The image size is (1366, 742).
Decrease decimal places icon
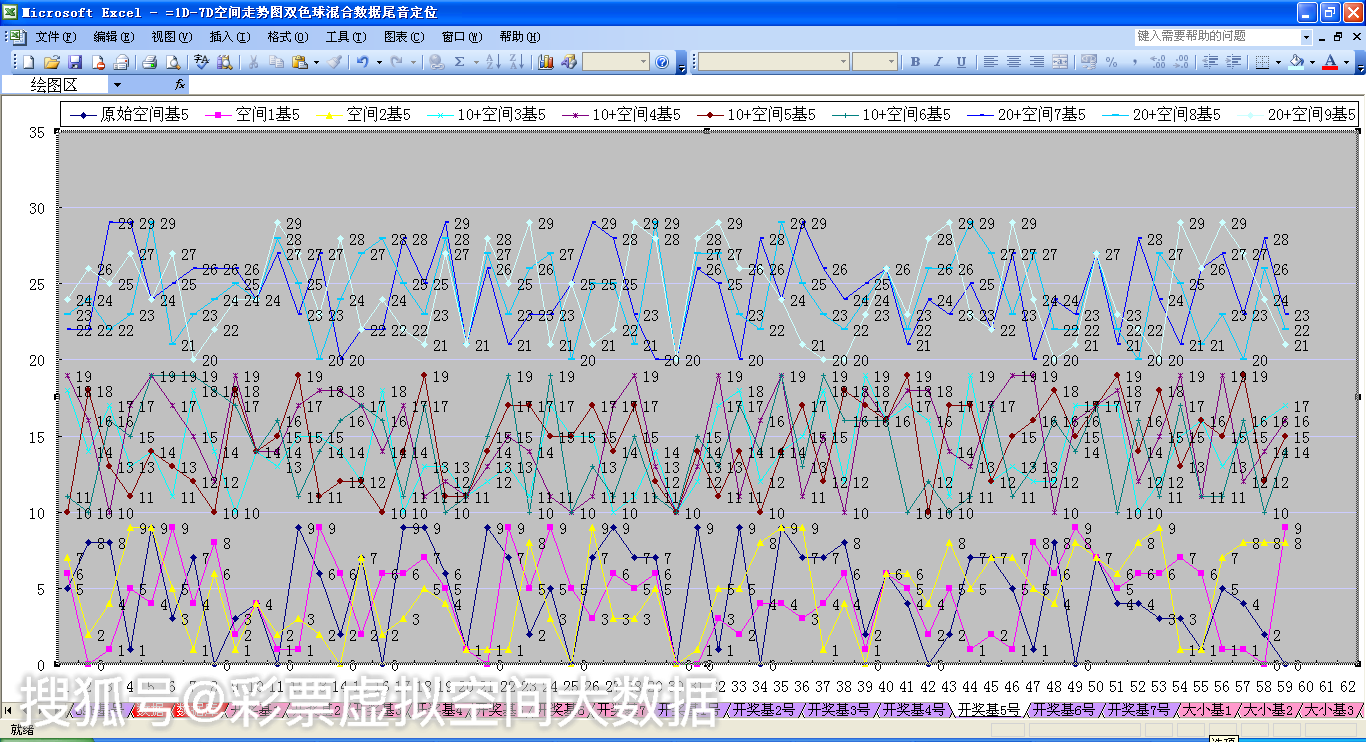[x=1180, y=62]
